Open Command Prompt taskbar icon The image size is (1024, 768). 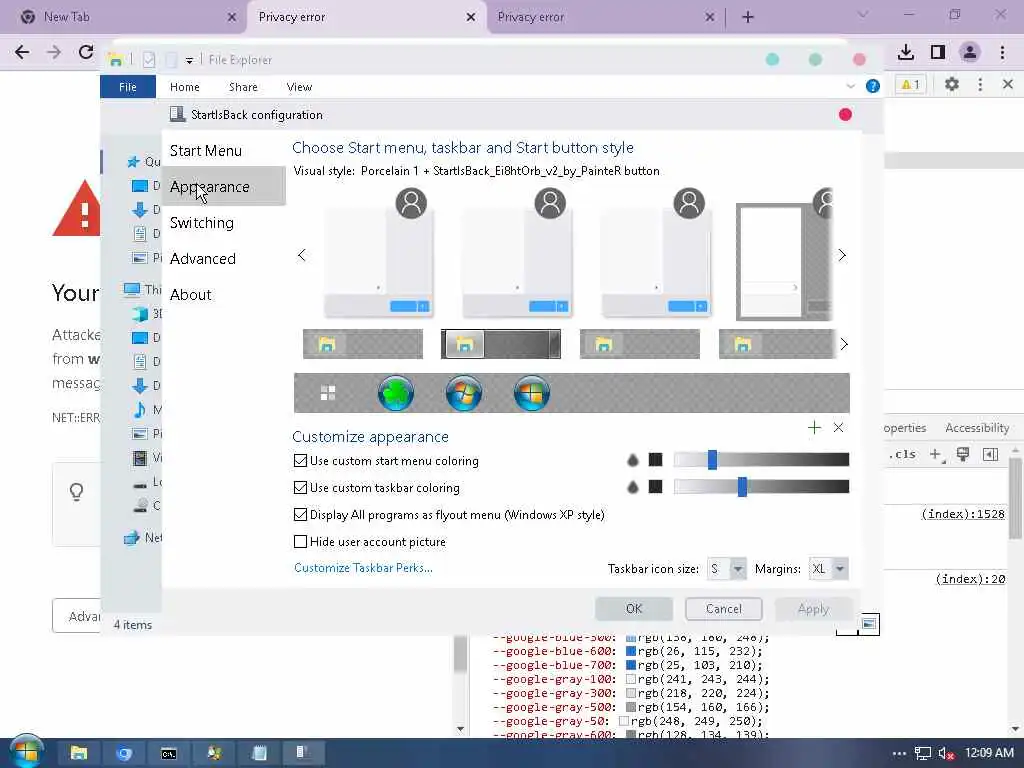[168, 753]
